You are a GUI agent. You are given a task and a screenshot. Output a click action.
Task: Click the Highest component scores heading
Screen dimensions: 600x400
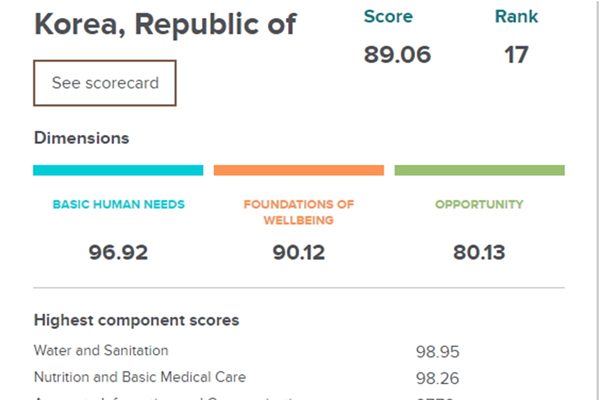(136, 321)
